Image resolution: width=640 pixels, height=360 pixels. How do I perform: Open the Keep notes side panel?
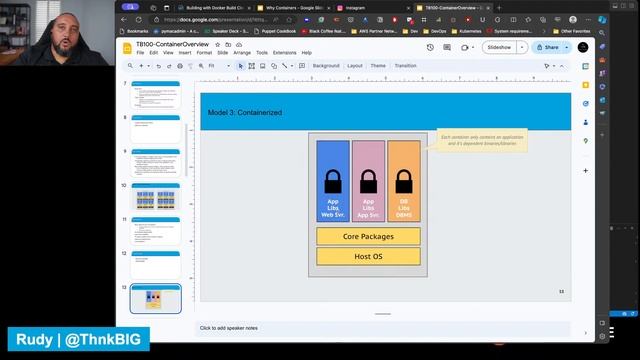[x=585, y=85]
